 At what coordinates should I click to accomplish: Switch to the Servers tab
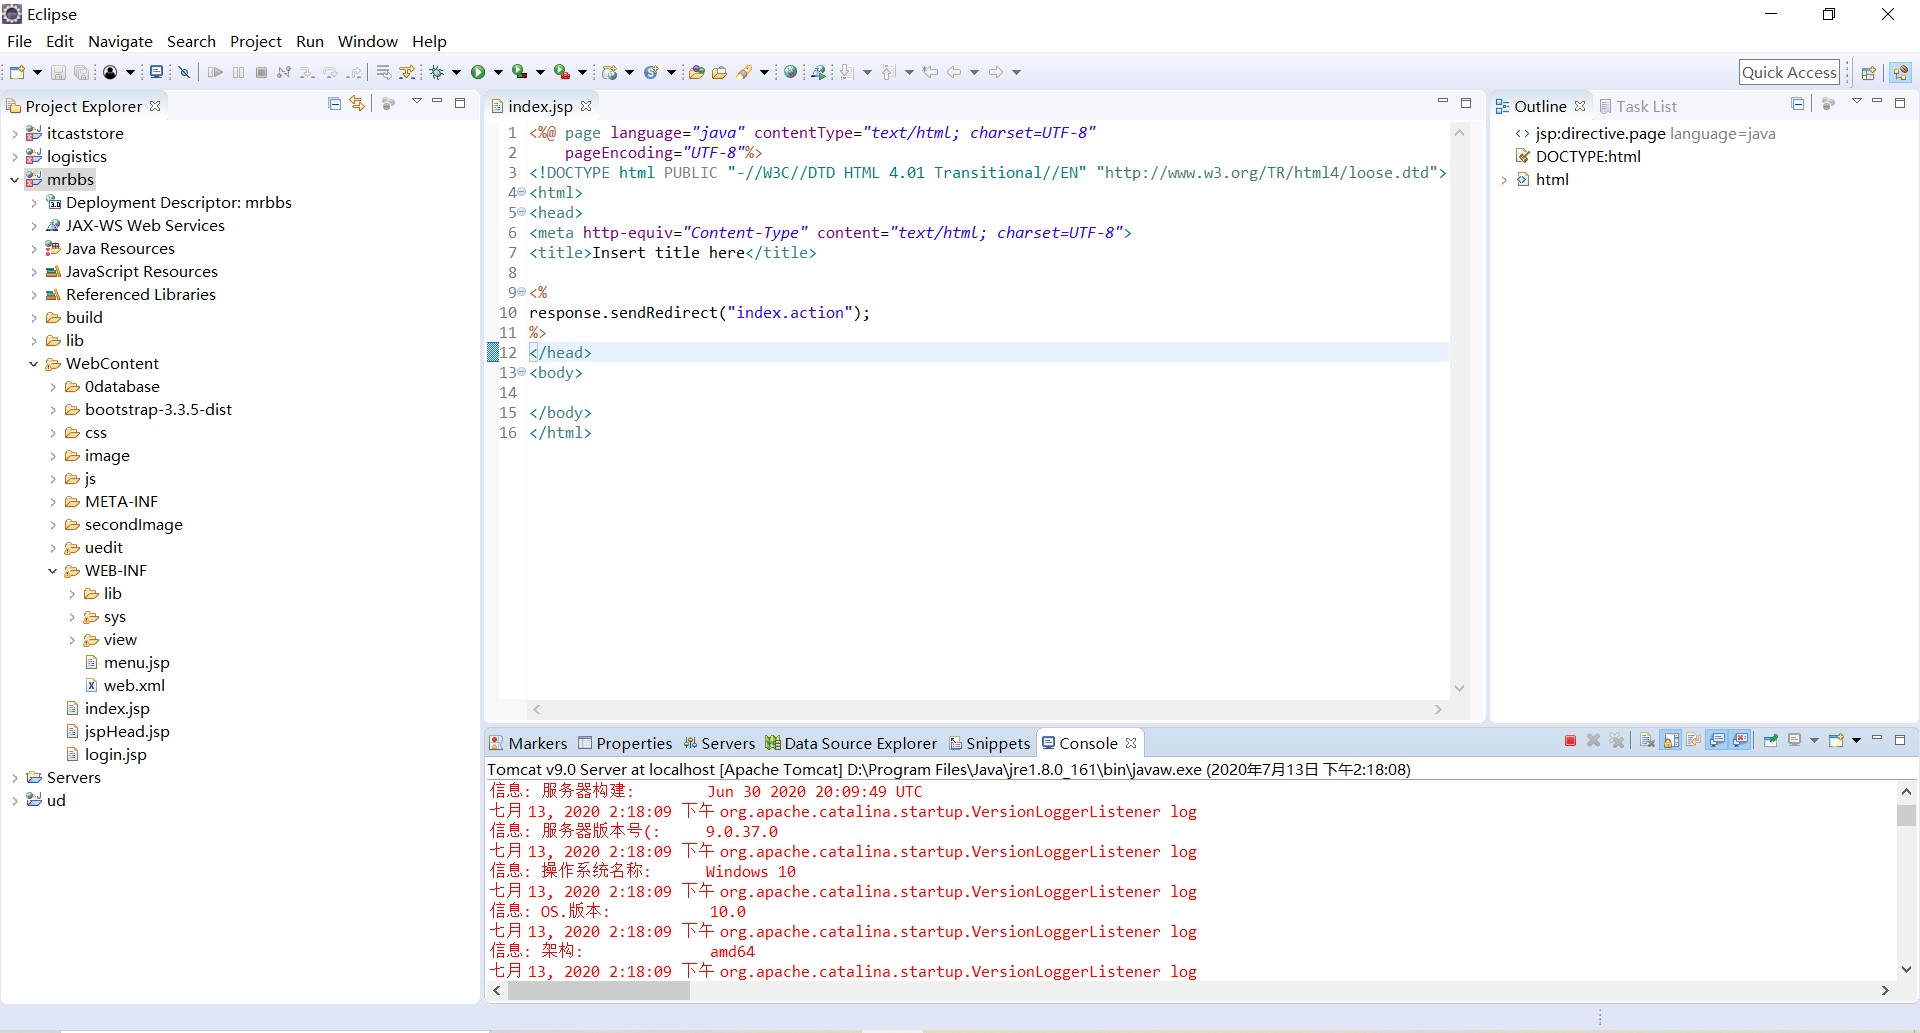(719, 743)
